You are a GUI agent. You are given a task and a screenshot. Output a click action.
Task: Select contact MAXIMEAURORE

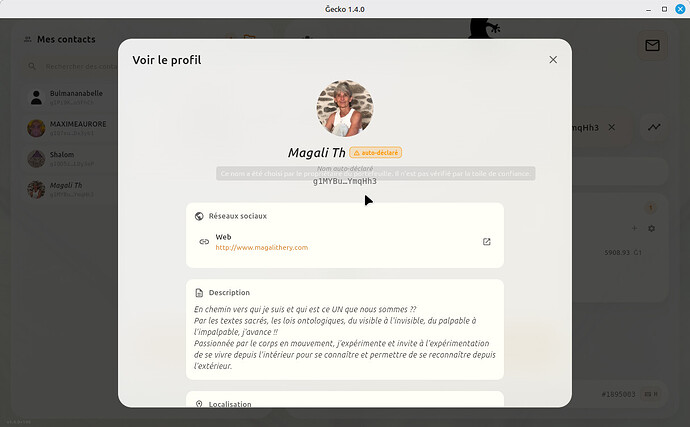tap(70, 128)
